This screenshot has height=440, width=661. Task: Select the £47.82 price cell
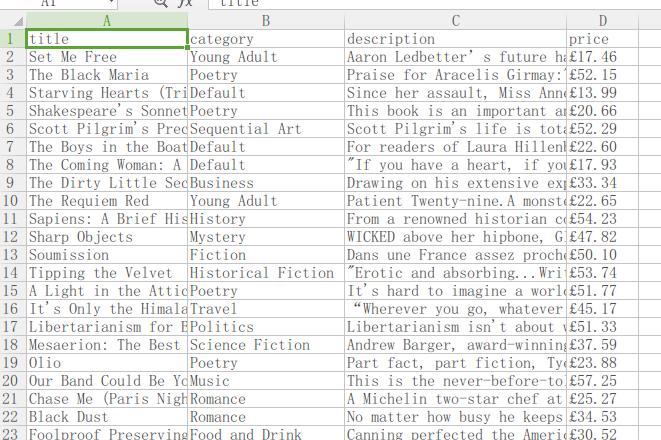(602, 237)
